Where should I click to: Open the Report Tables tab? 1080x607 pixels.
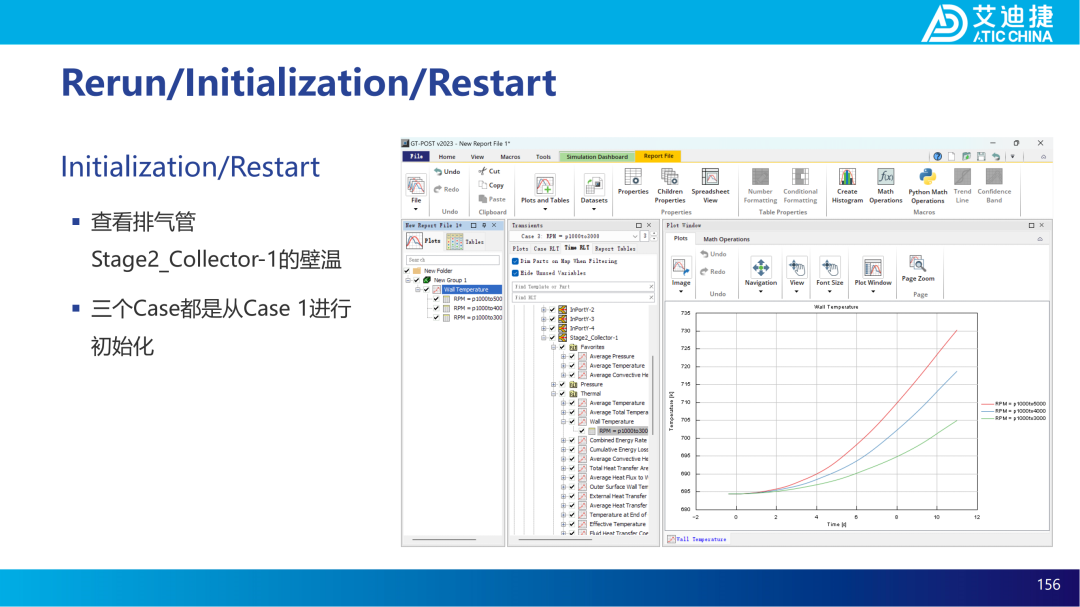(x=616, y=249)
